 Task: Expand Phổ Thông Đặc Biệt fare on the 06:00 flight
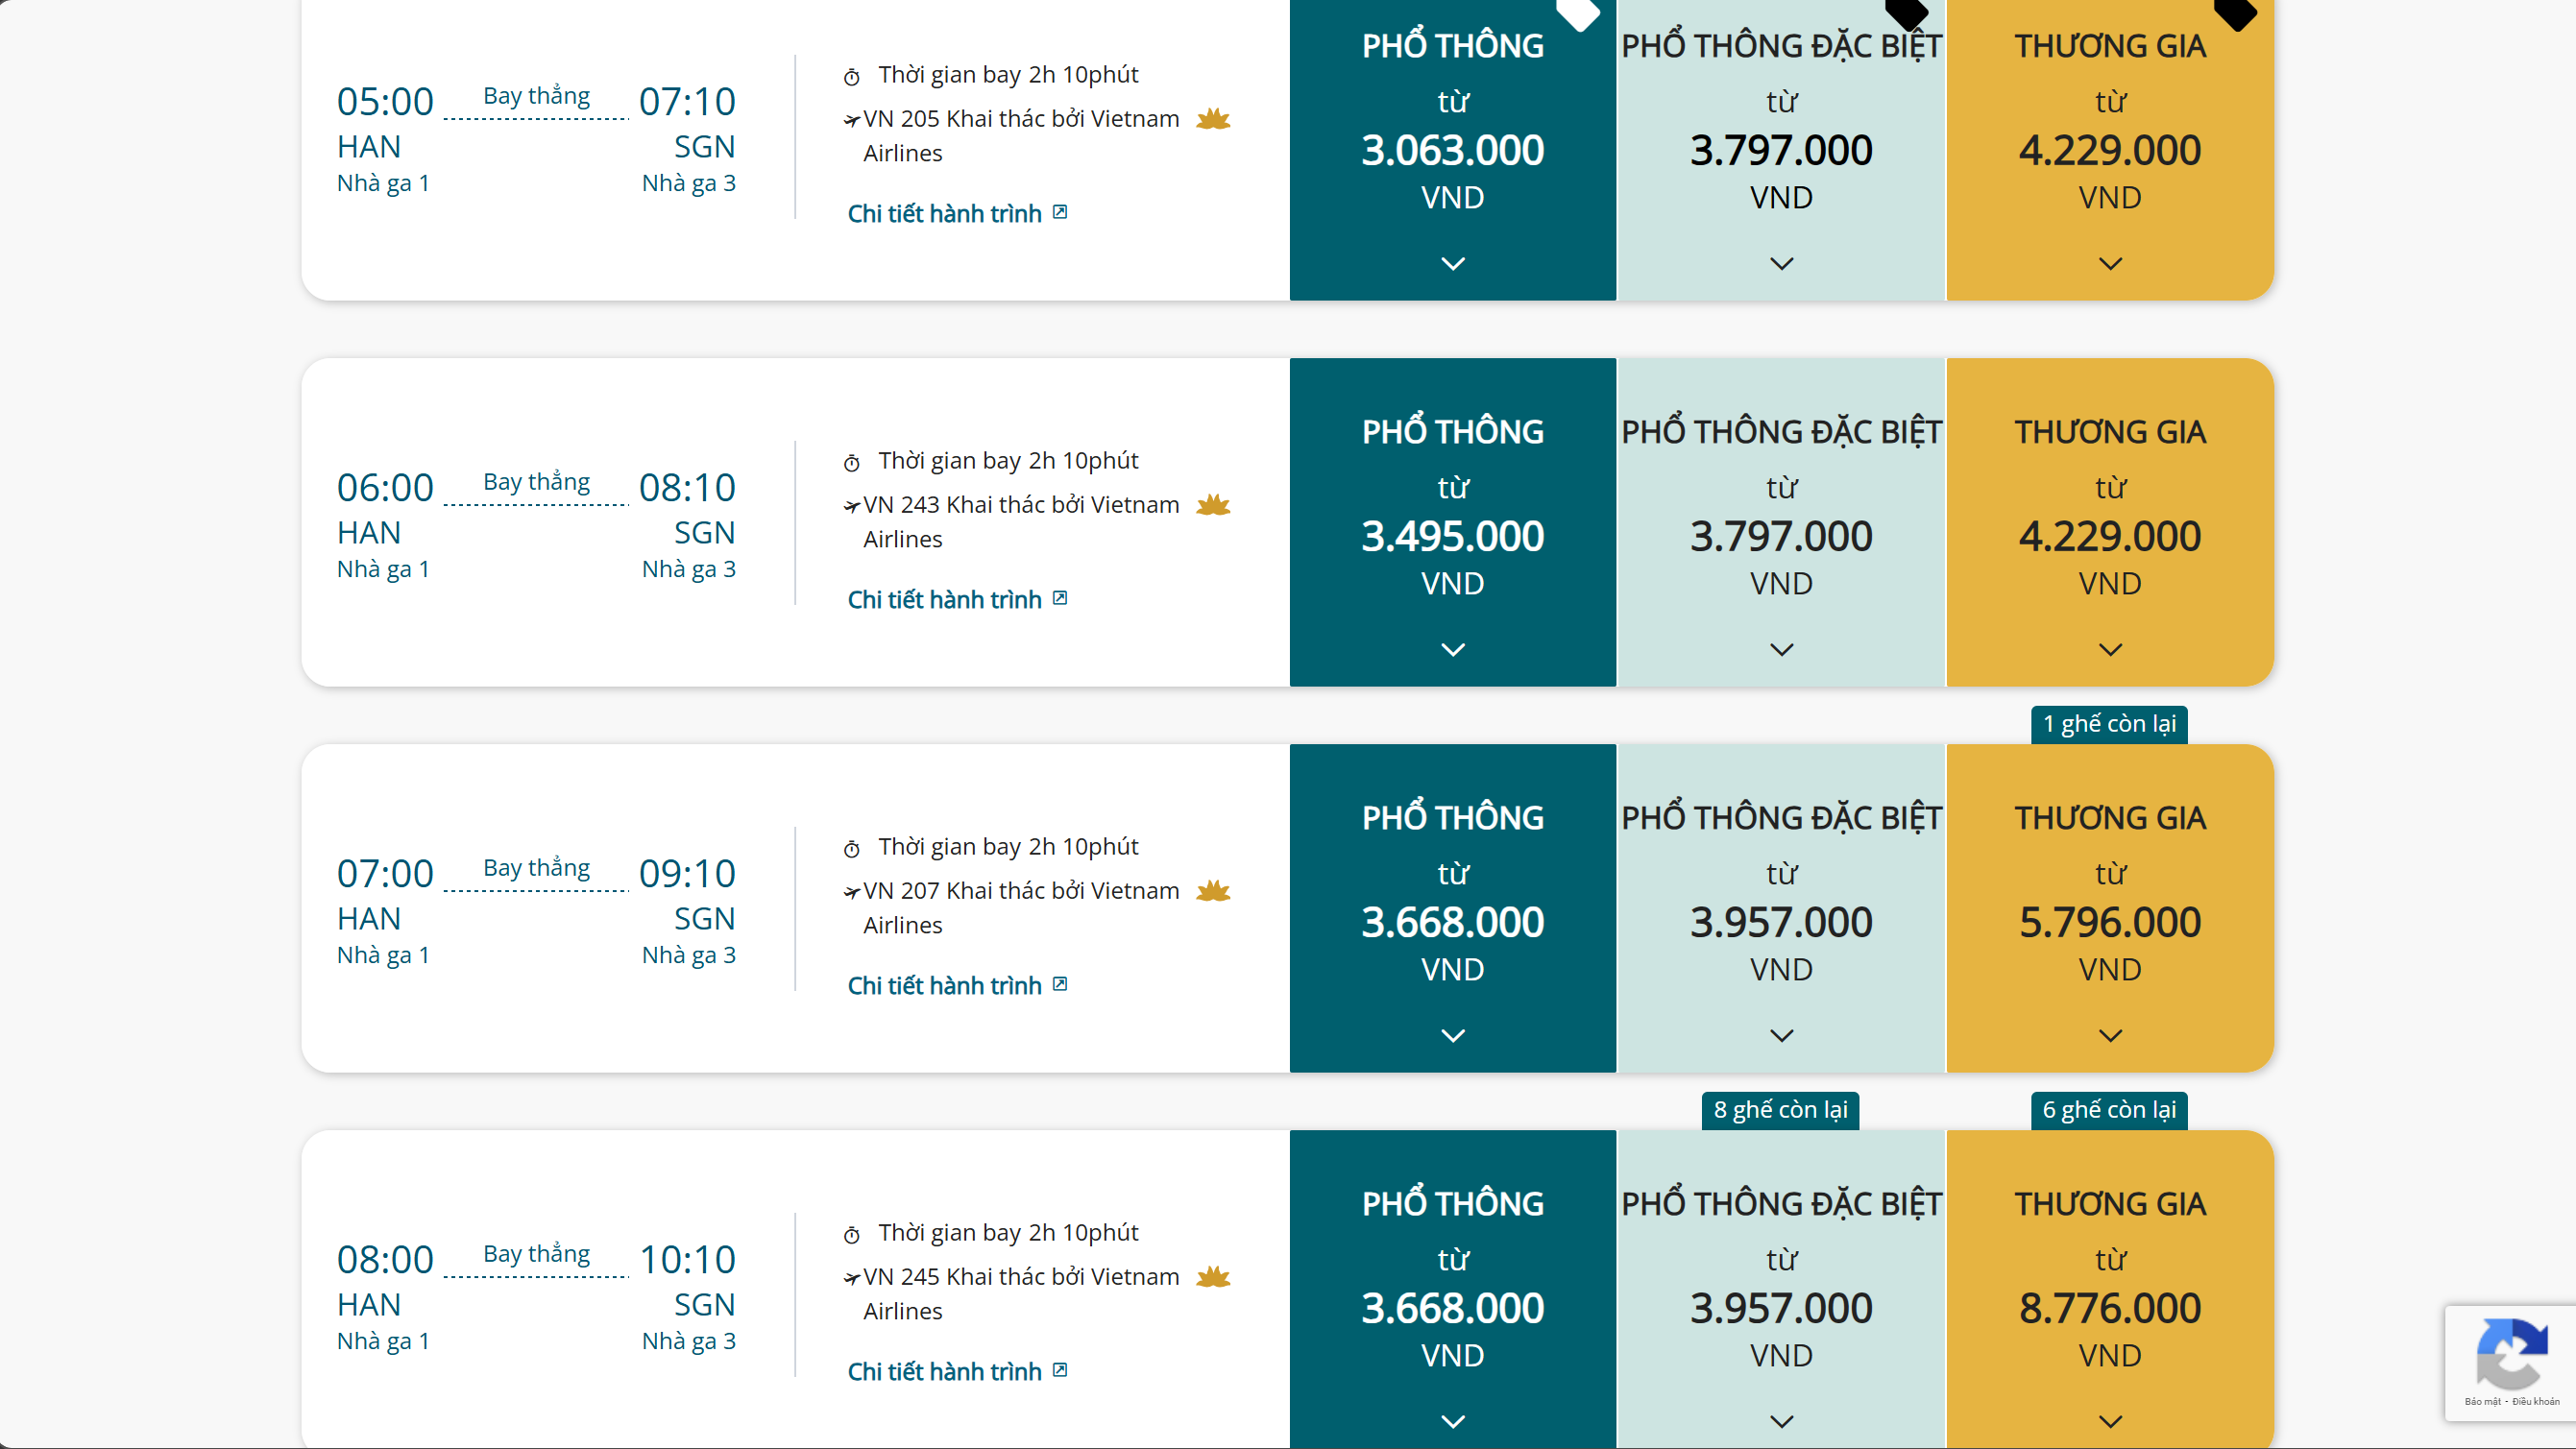pos(1781,649)
